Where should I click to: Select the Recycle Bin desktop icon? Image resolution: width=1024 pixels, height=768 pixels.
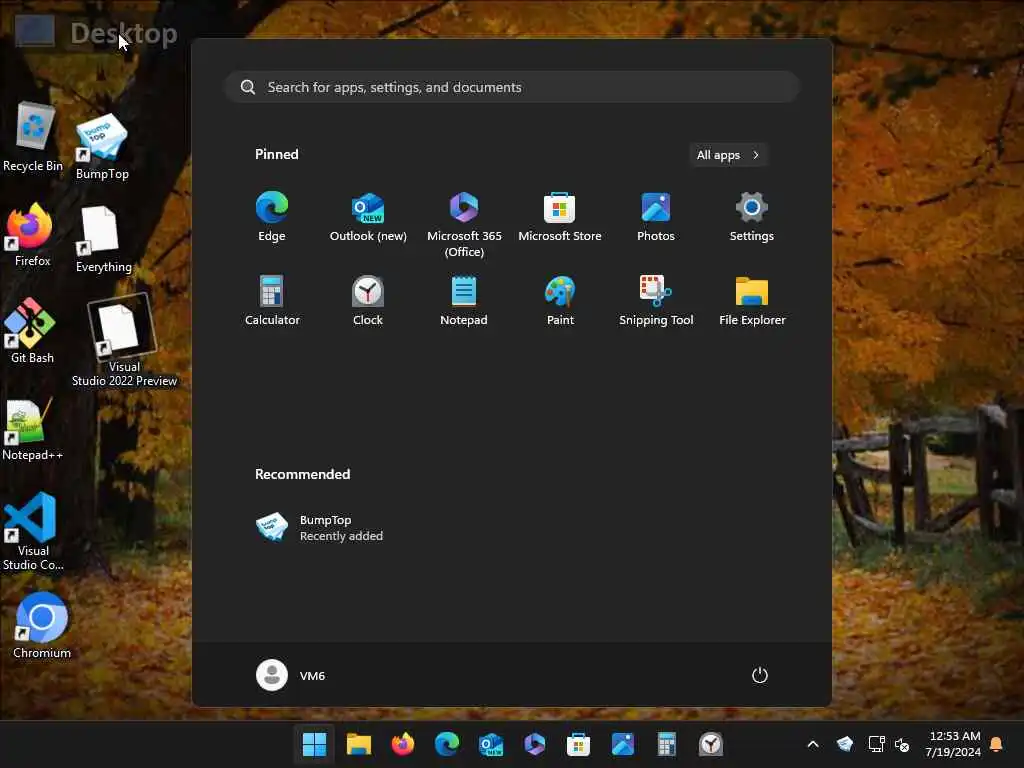coord(33,137)
